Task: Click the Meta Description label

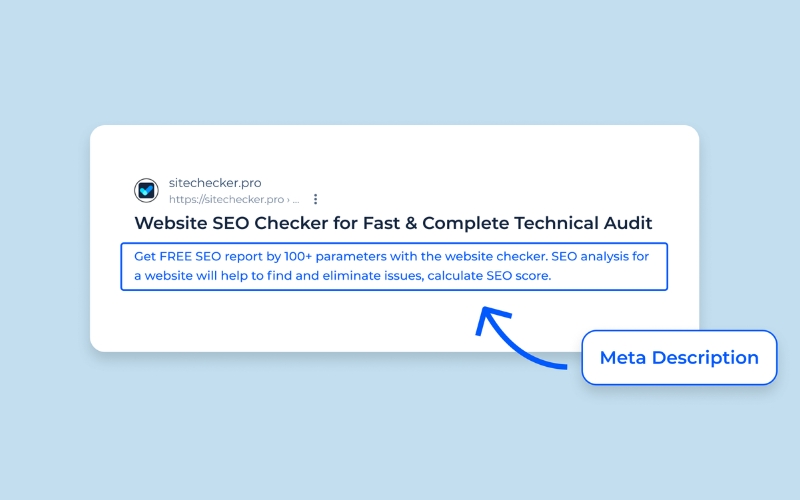Action: coord(679,357)
